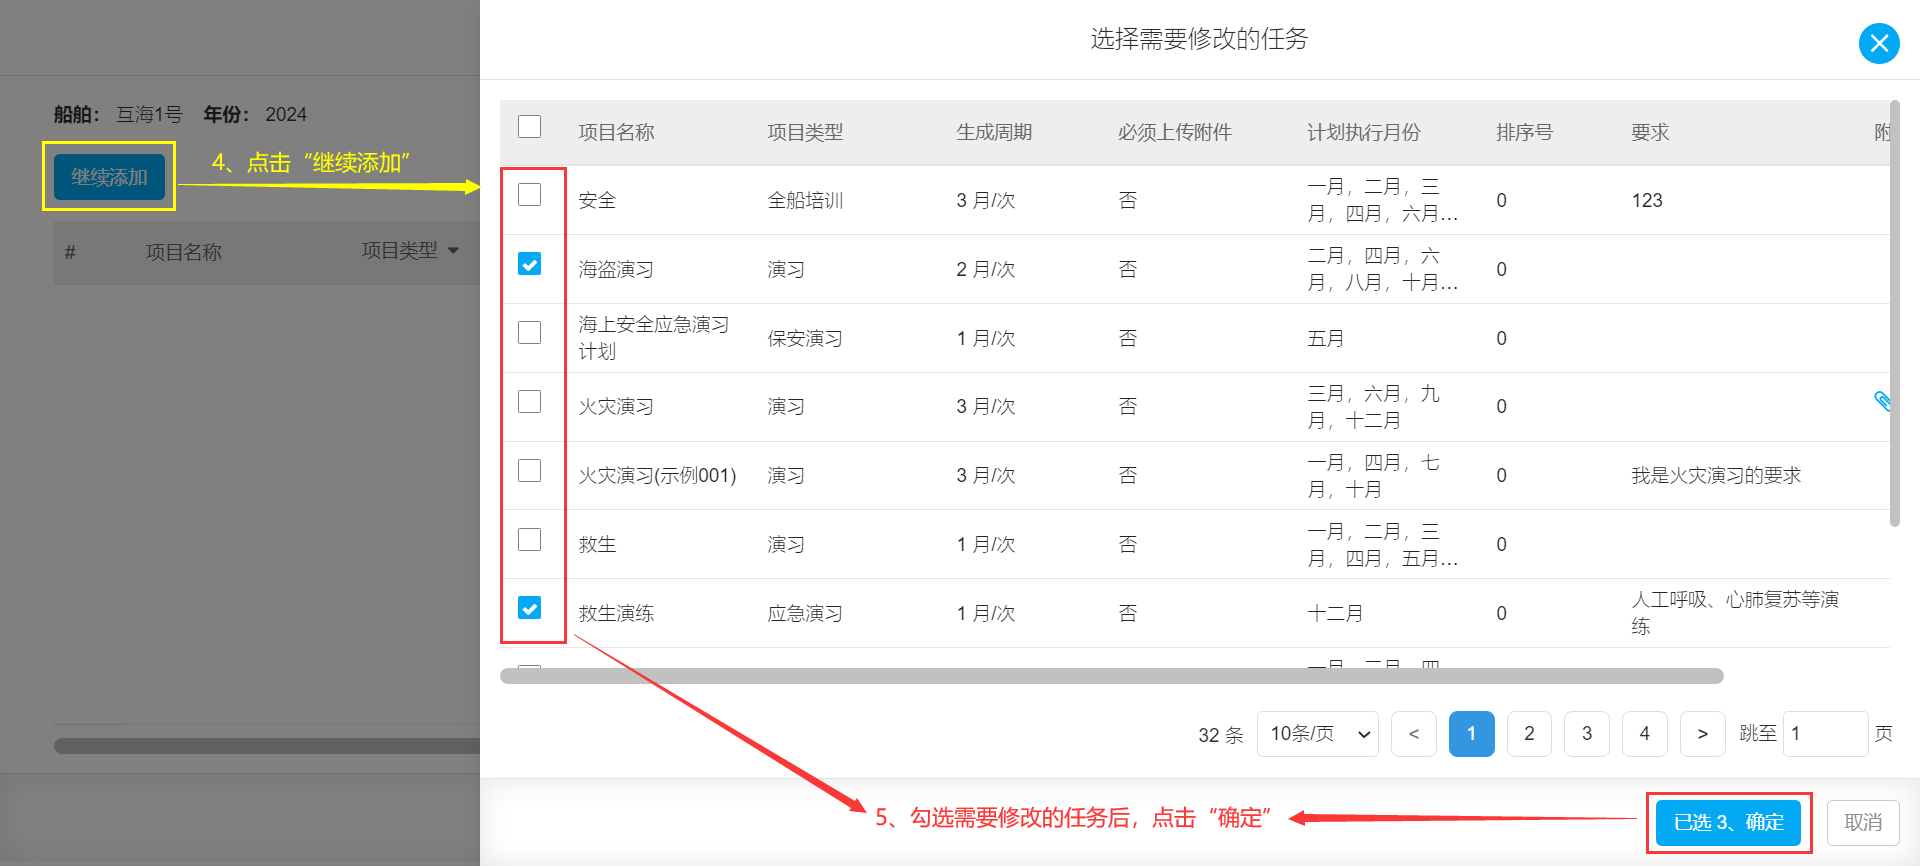Go to page 1 of results
Viewport: 1920px width, 866px height.
click(1471, 734)
